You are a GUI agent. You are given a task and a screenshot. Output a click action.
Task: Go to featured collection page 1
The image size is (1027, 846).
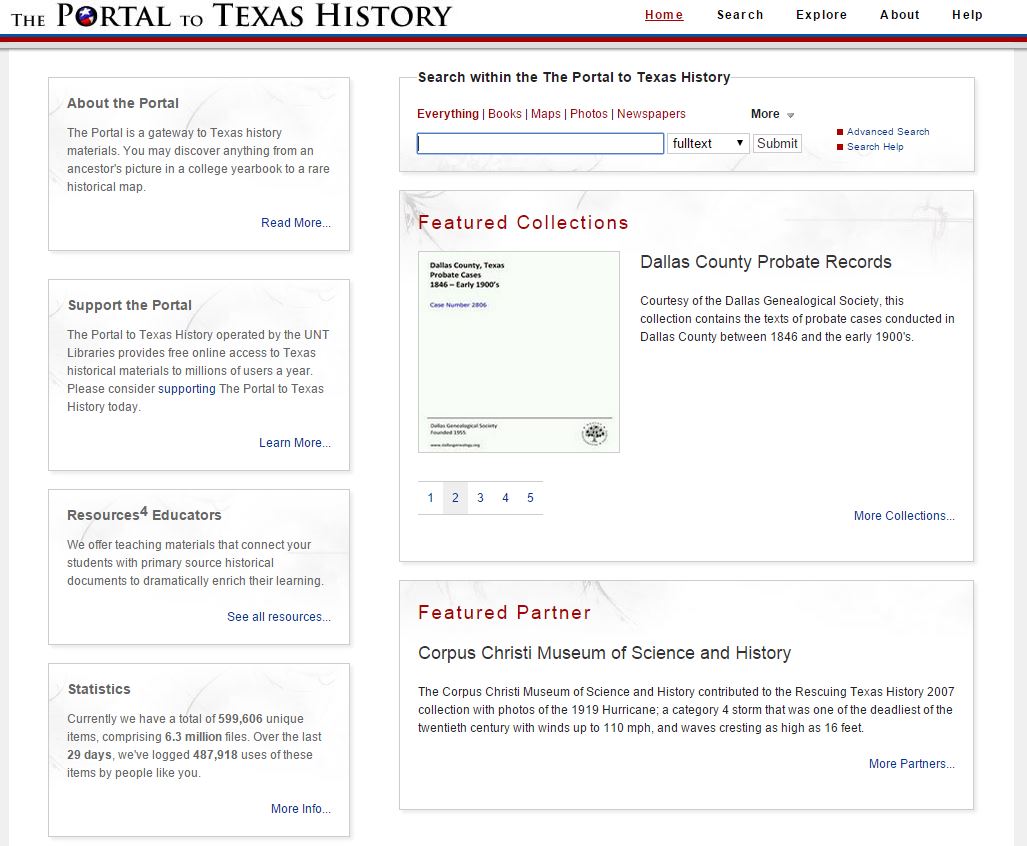tap(430, 498)
